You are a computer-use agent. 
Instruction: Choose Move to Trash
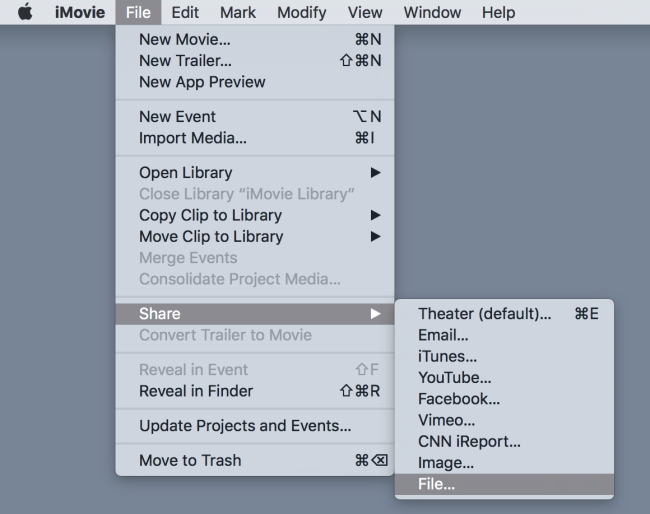point(255,460)
